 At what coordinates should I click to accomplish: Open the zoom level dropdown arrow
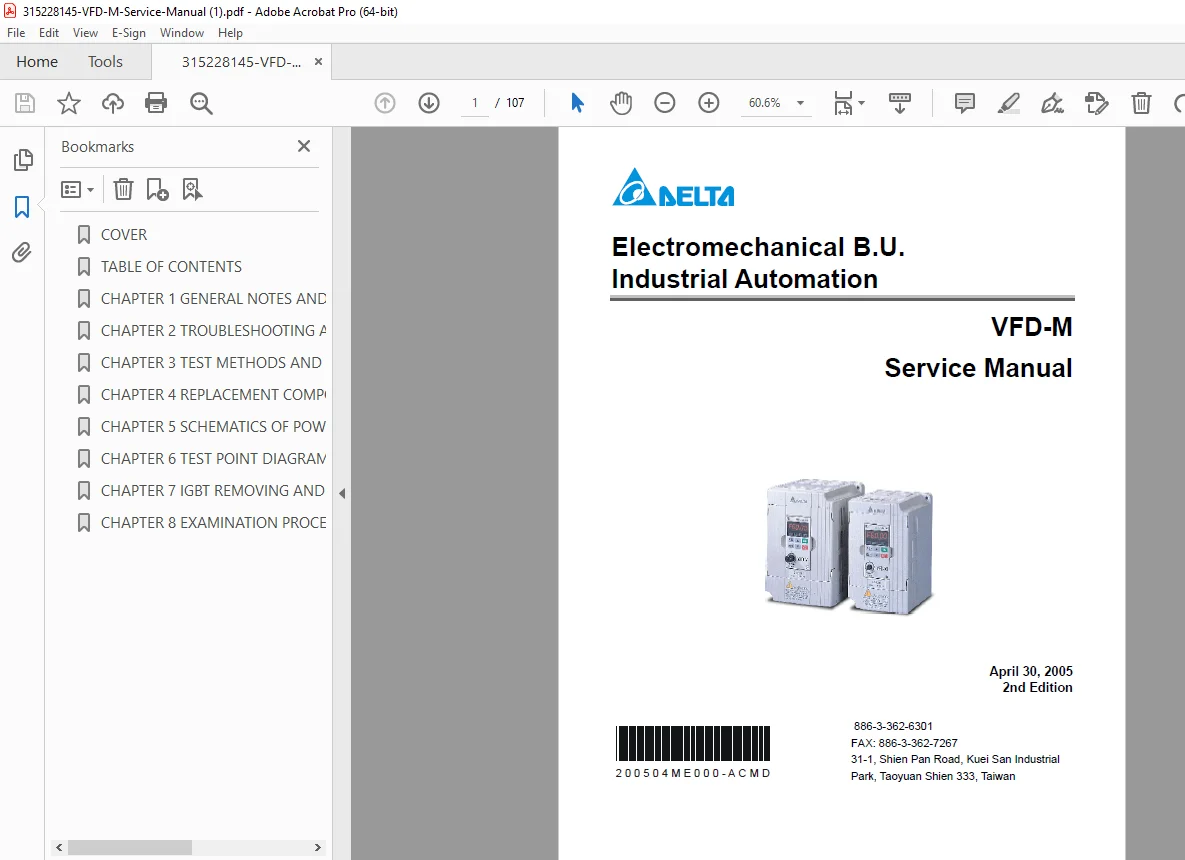click(x=800, y=103)
